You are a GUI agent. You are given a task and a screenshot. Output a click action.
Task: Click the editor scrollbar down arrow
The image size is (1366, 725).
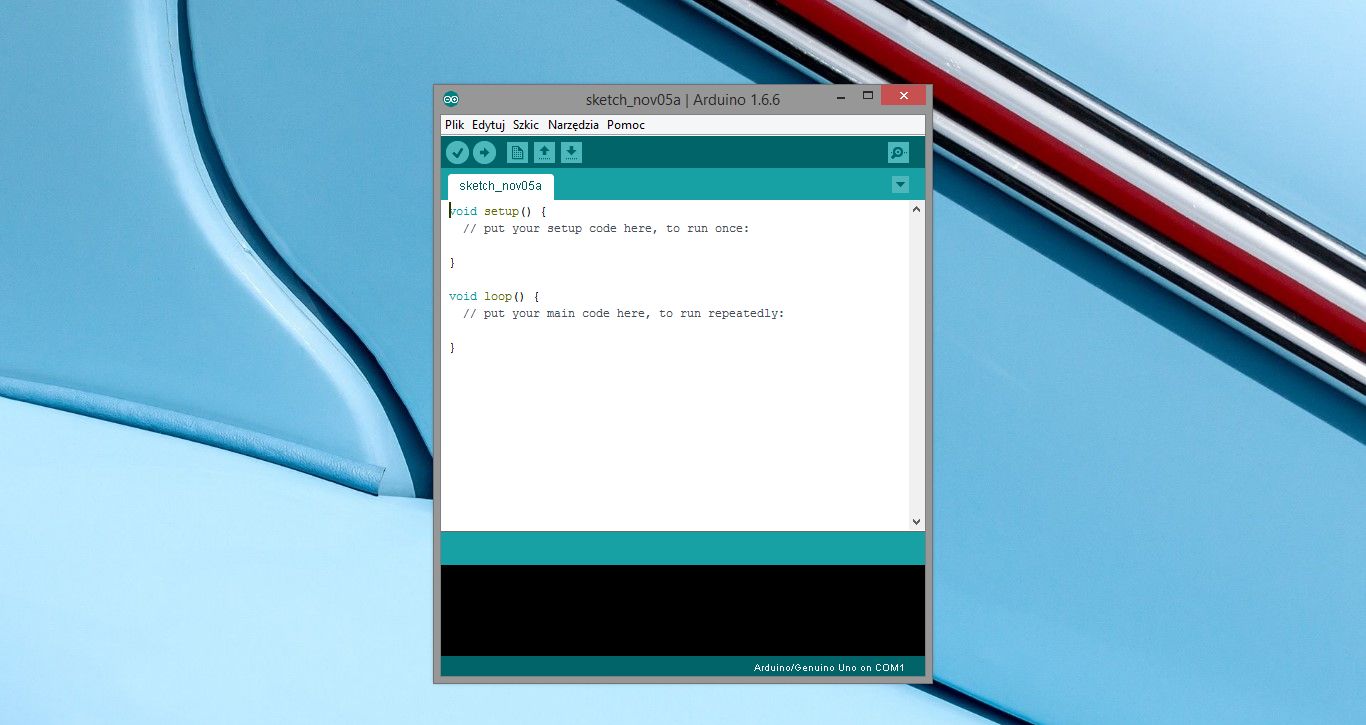916,521
